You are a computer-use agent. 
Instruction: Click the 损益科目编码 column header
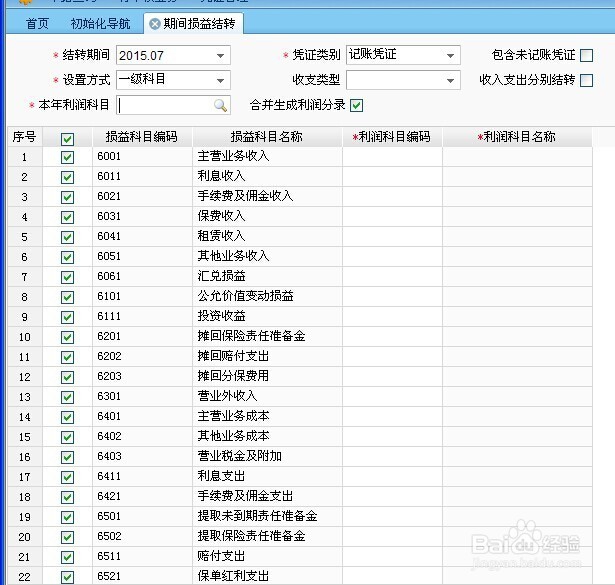[142, 137]
